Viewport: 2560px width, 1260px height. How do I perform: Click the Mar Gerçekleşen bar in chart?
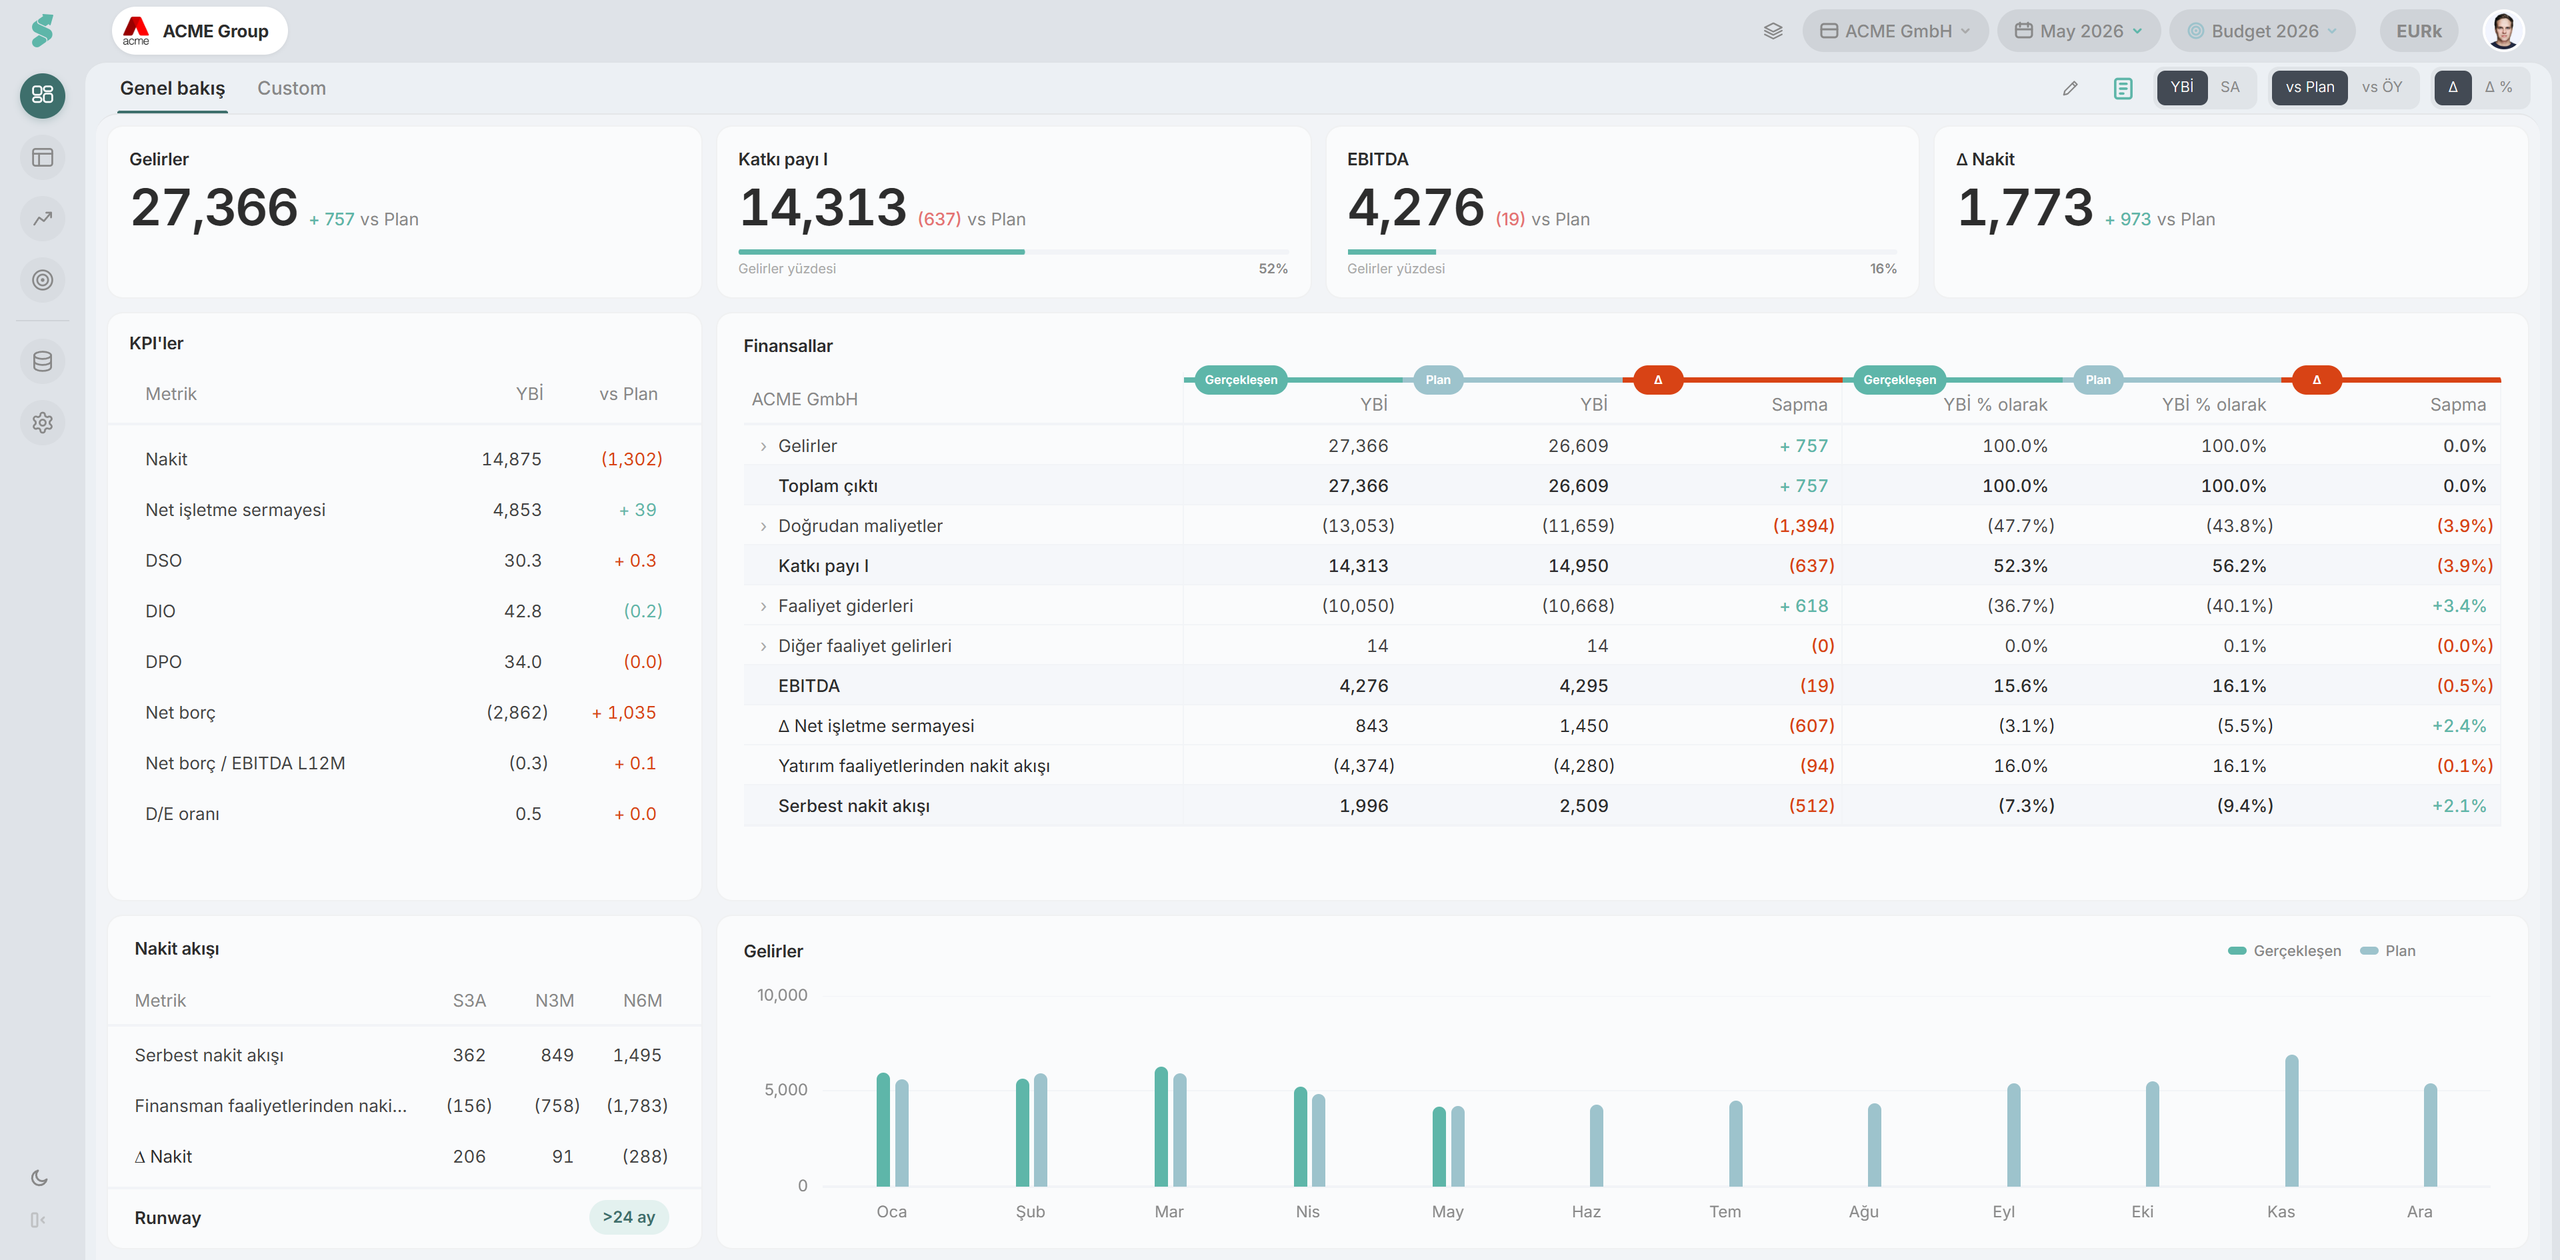(1161, 1127)
